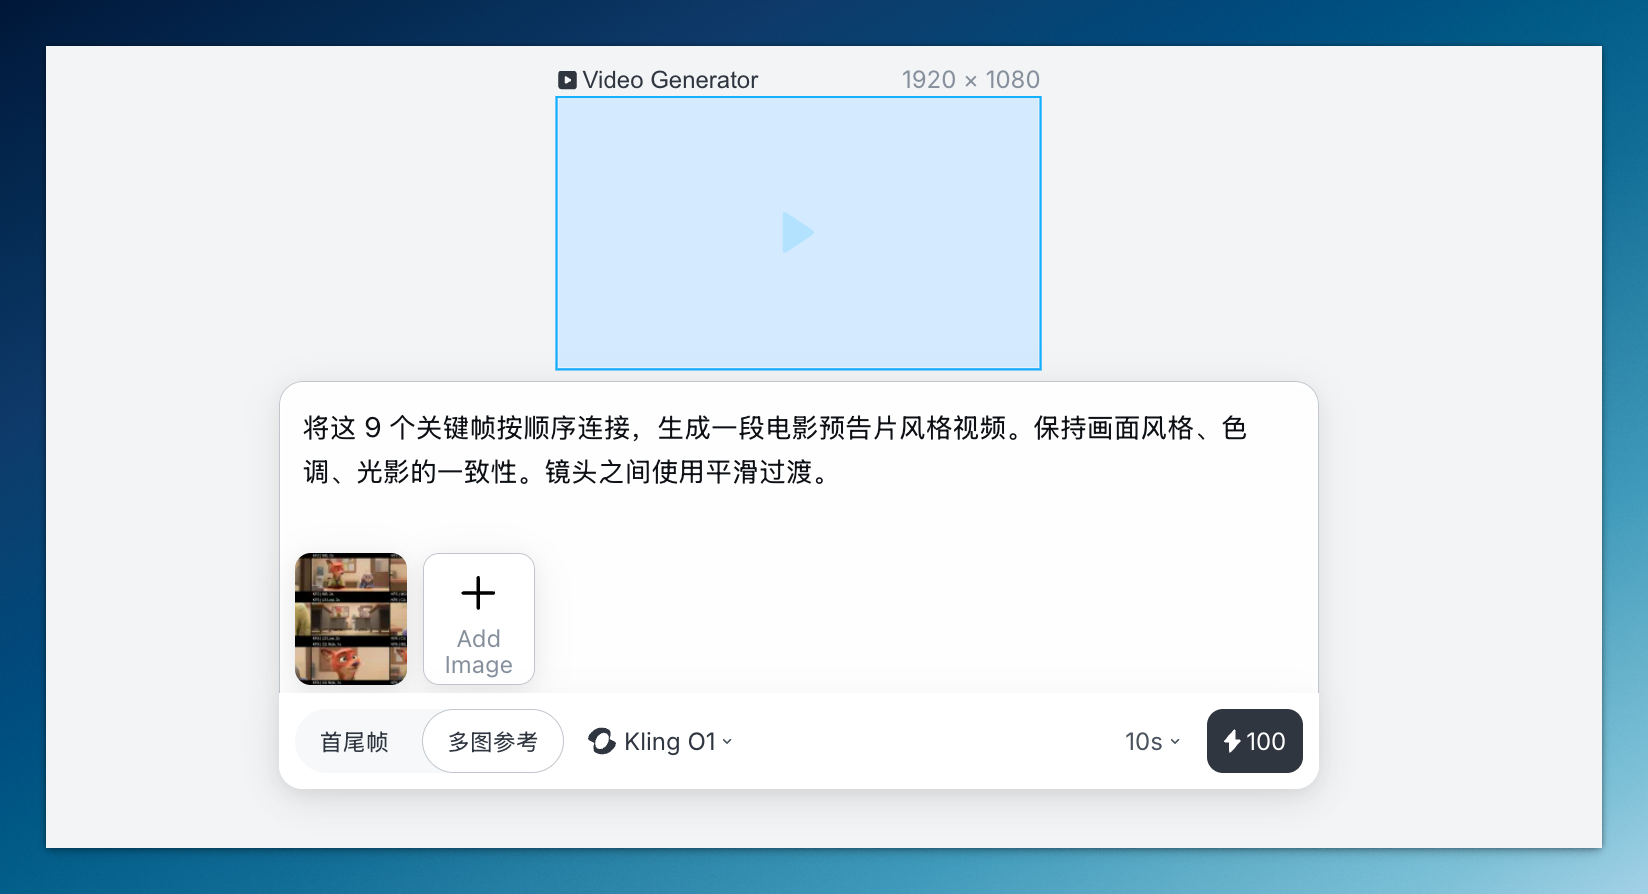Click the Video Generator film icon
This screenshot has height=894, width=1648.
pyautogui.click(x=567, y=80)
